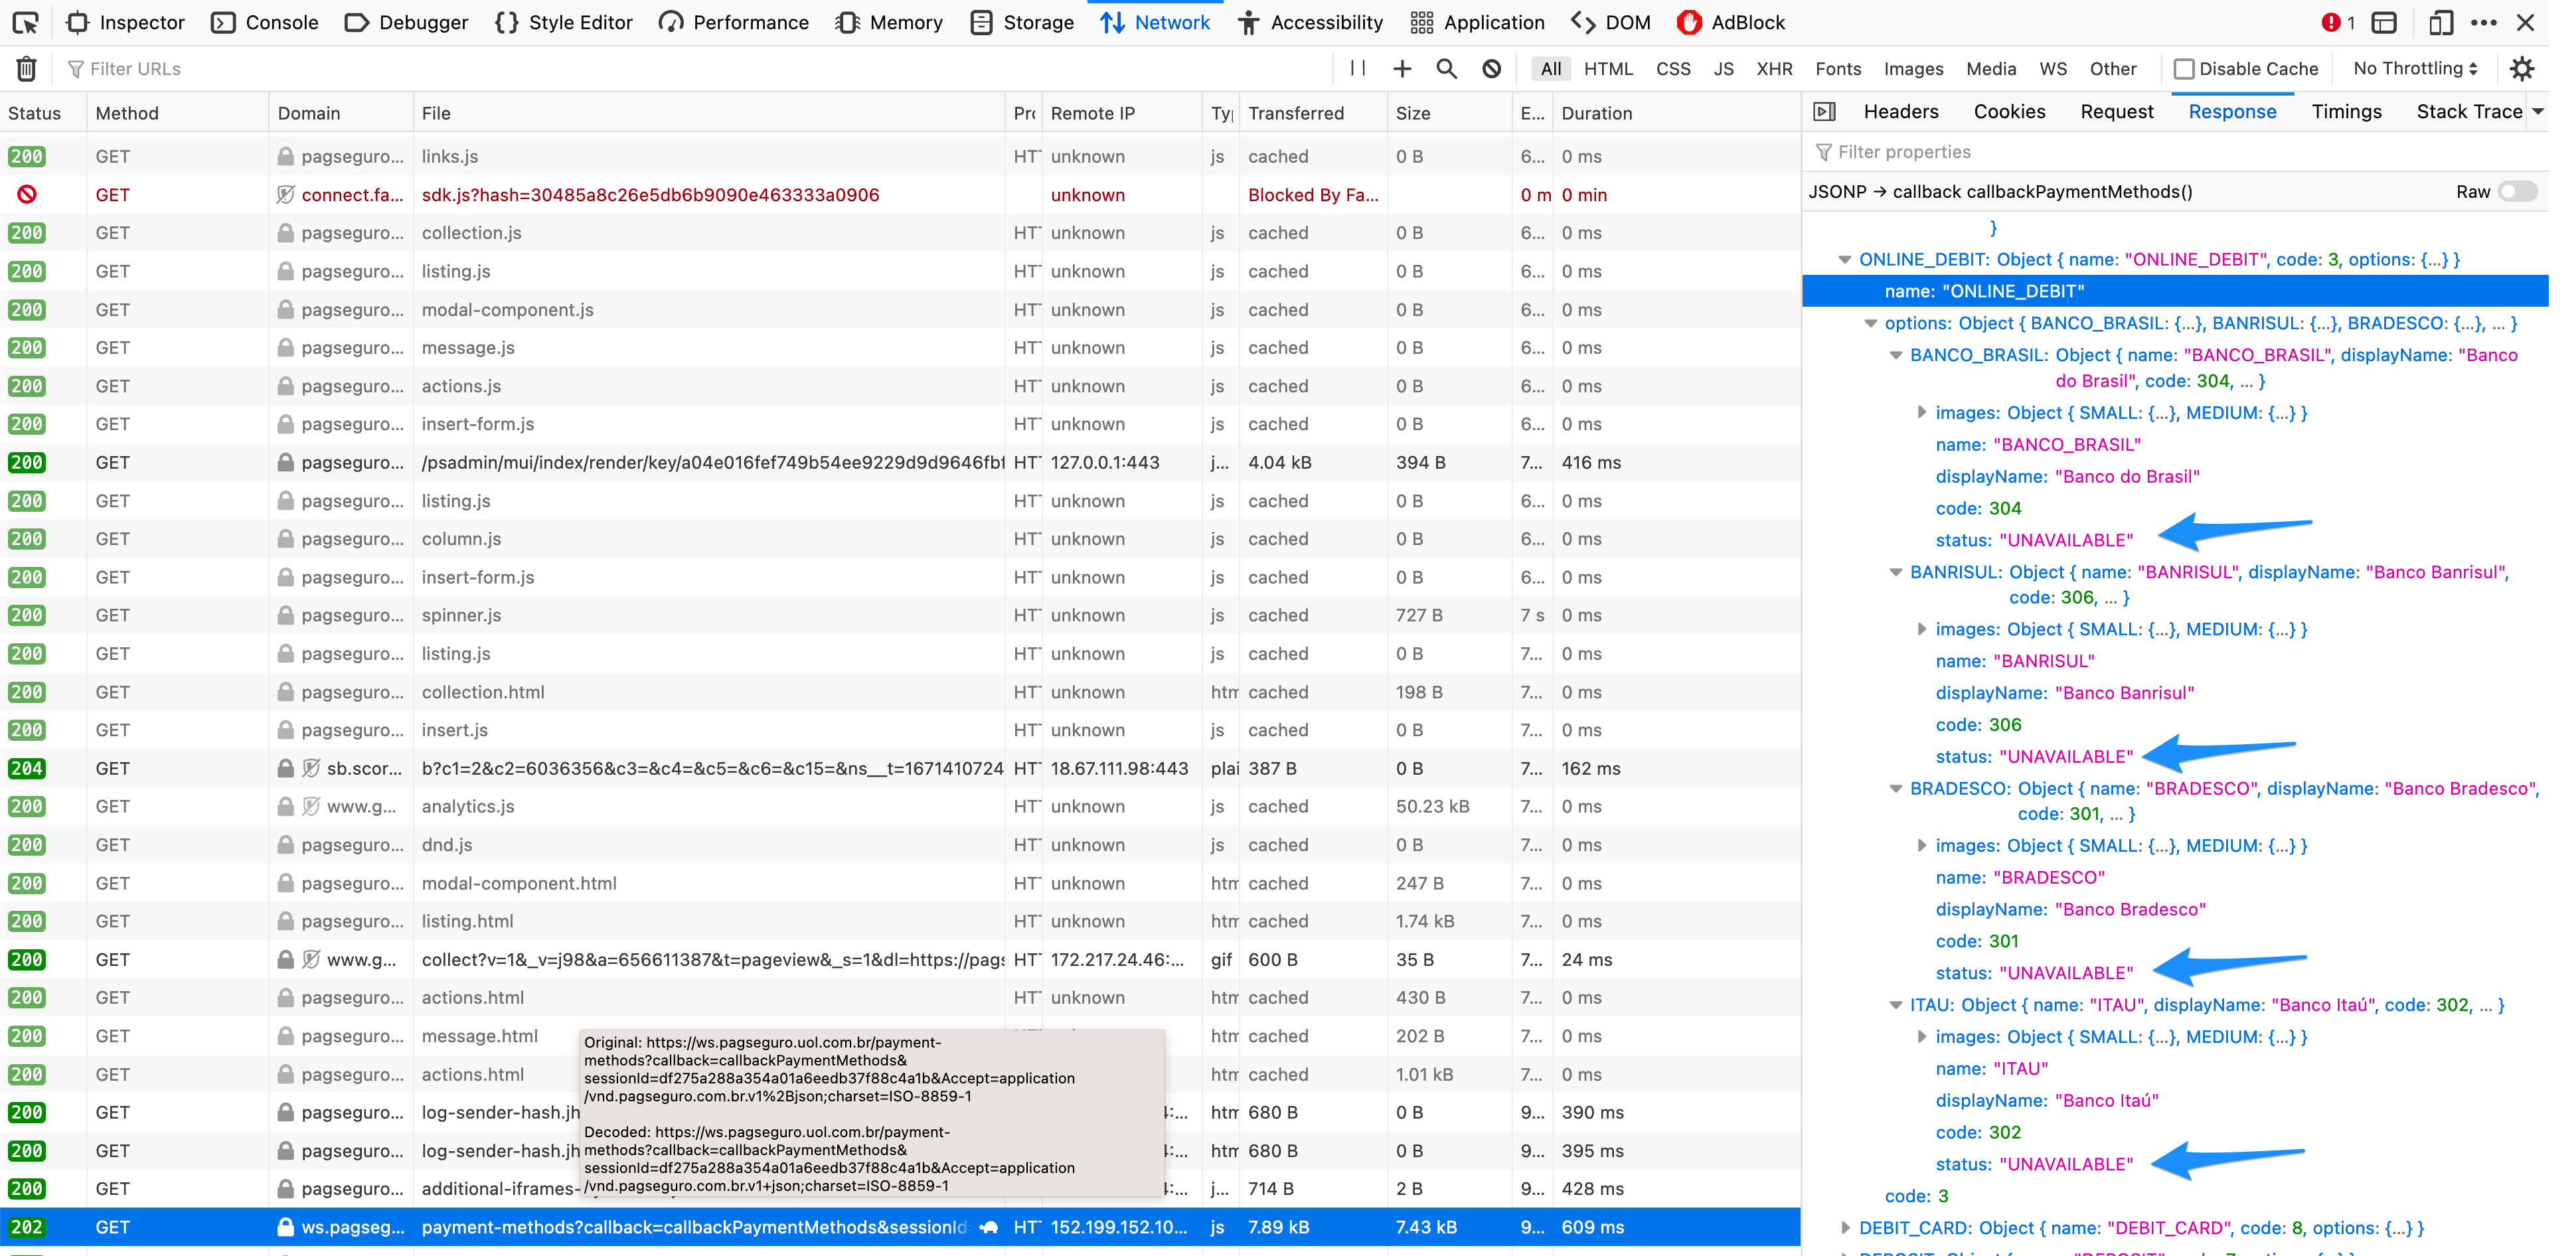Collapse the ITAU object node
The width and height of the screenshot is (2576, 1256).
1896,1006
